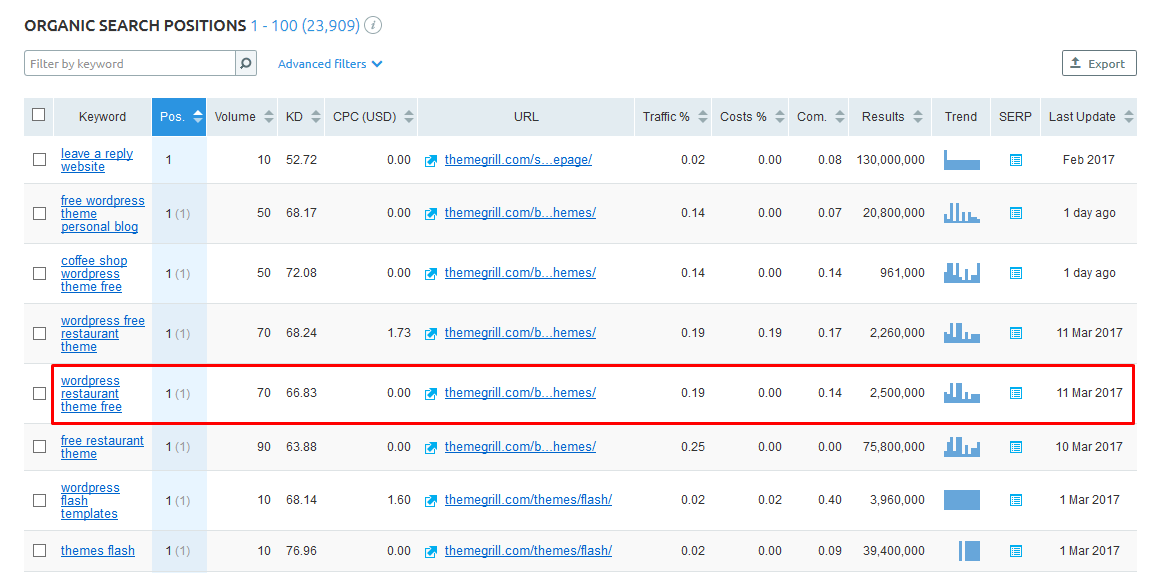Click the URL column header

tap(527, 117)
